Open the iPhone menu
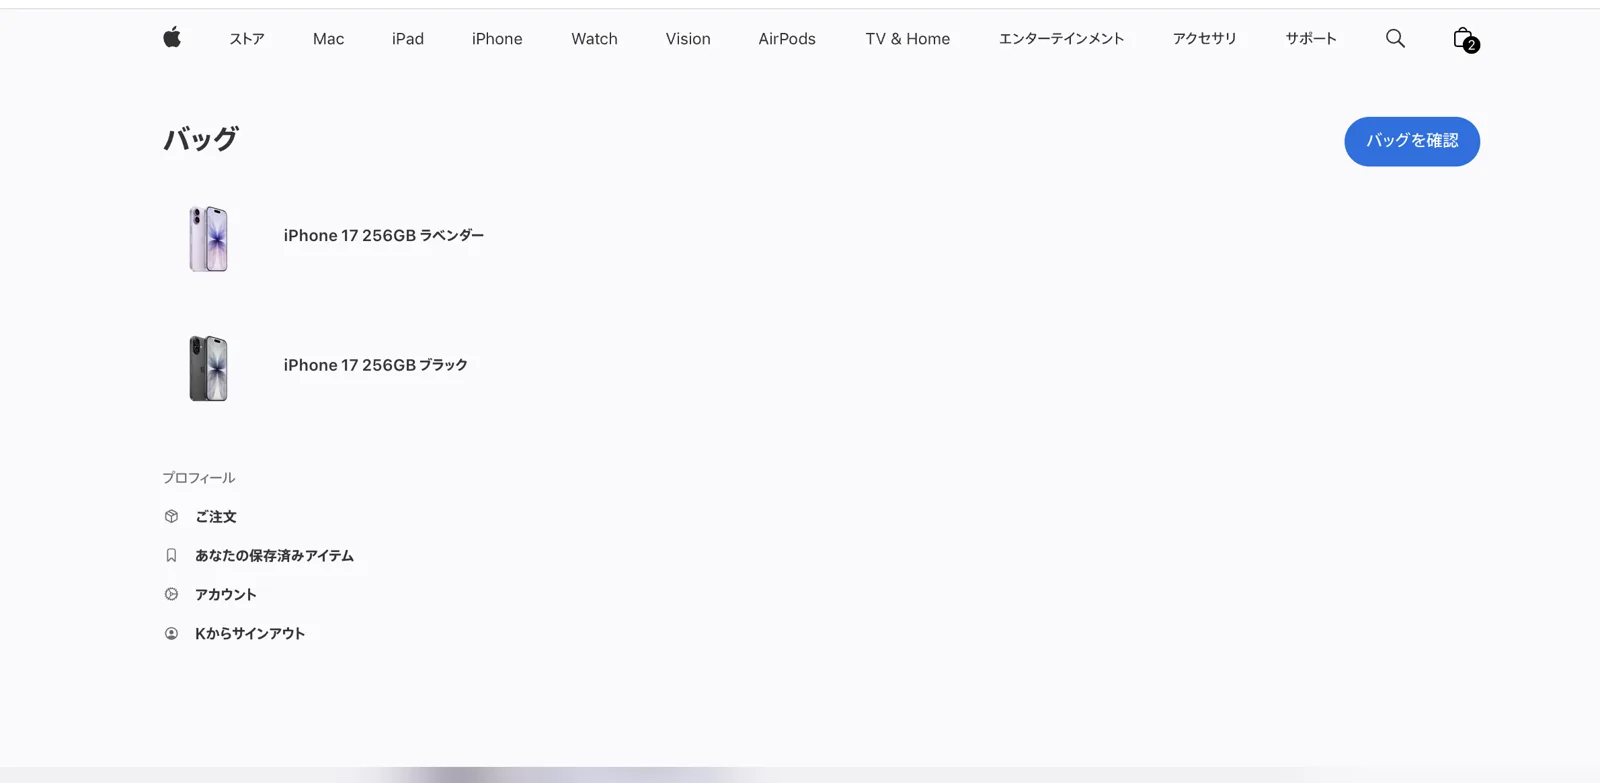Viewport: 1600px width, 783px height. point(497,39)
